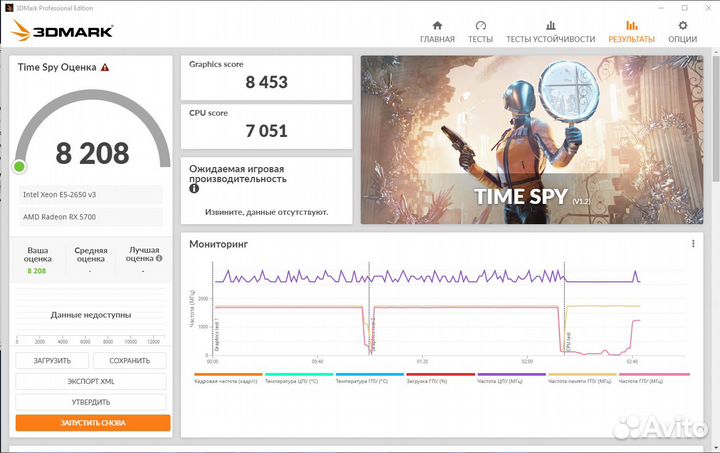This screenshot has width=720, height=453.
Task: Click green Ваша оценка value 8 208
Action: 37,271
